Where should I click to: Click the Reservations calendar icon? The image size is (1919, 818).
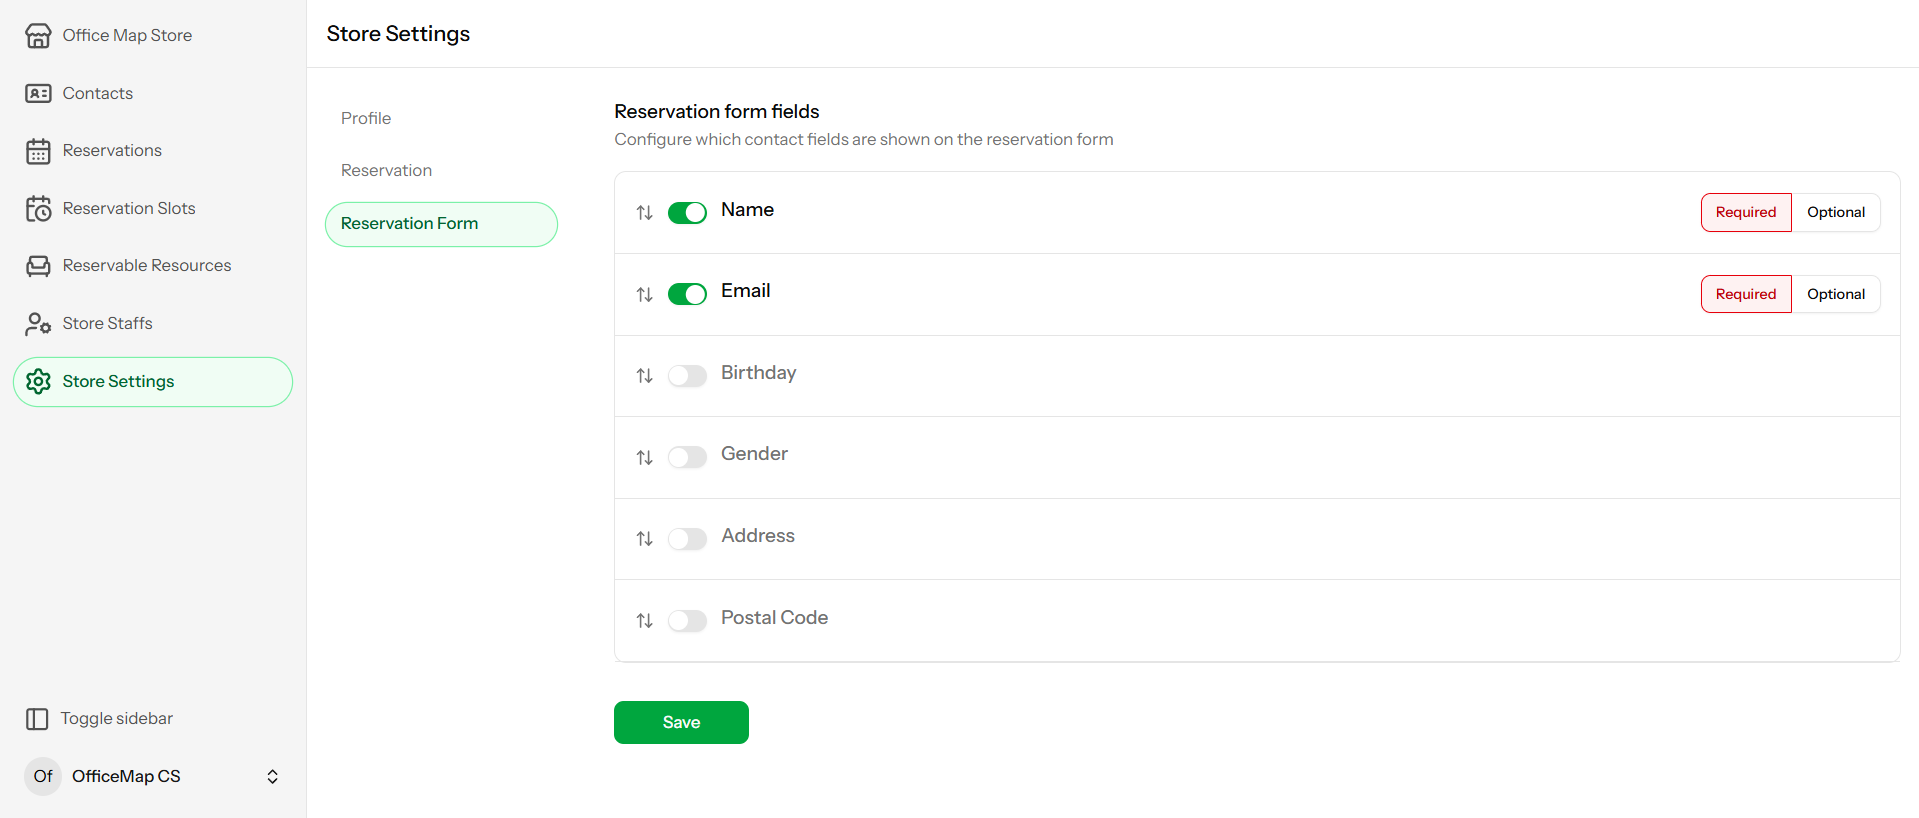(x=38, y=151)
